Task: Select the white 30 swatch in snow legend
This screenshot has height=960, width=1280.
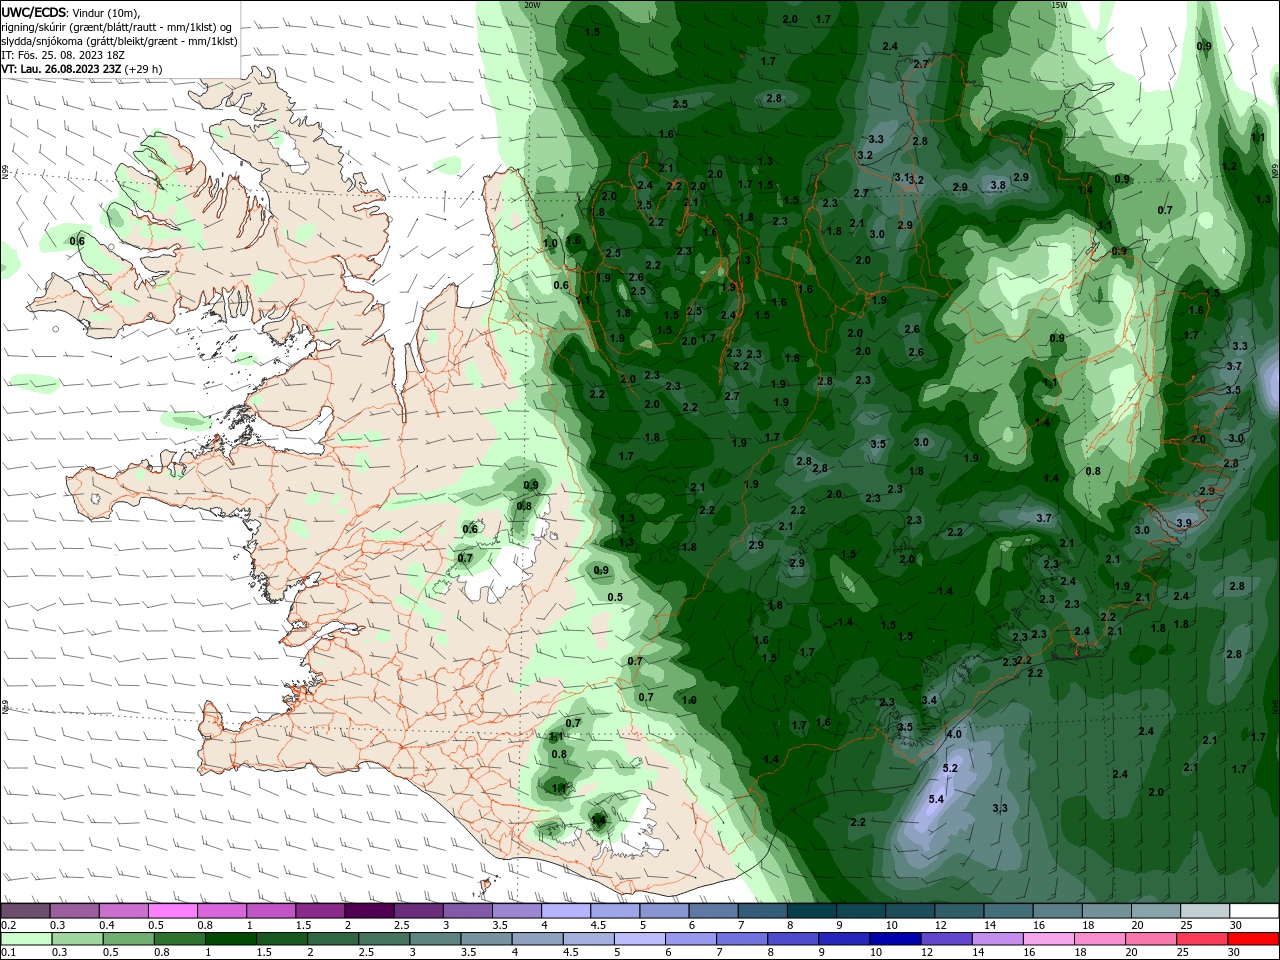Action: 1254,910
